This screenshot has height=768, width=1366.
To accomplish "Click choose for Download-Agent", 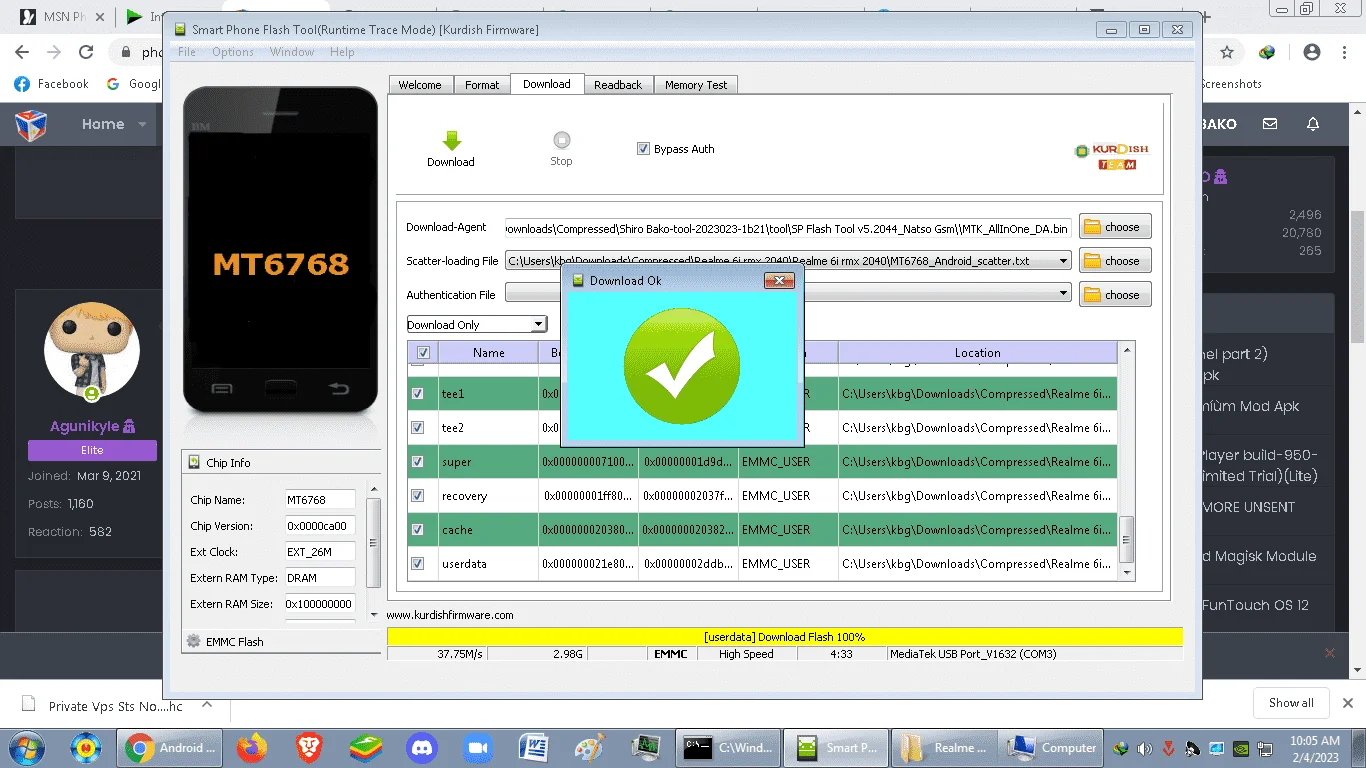I will (1115, 227).
